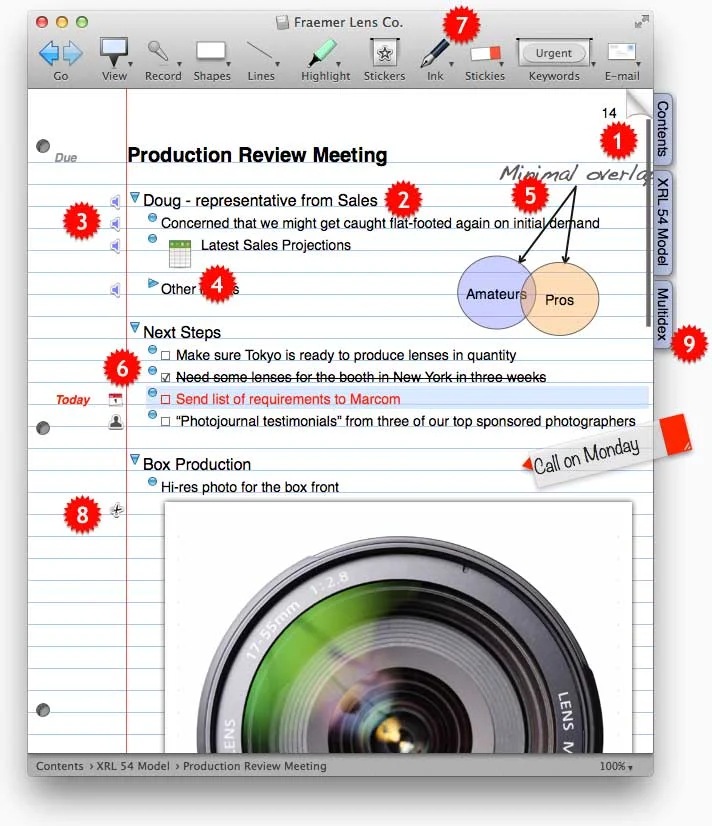Choose the Highlight marker tool
This screenshot has width=712, height=826.
[323, 53]
